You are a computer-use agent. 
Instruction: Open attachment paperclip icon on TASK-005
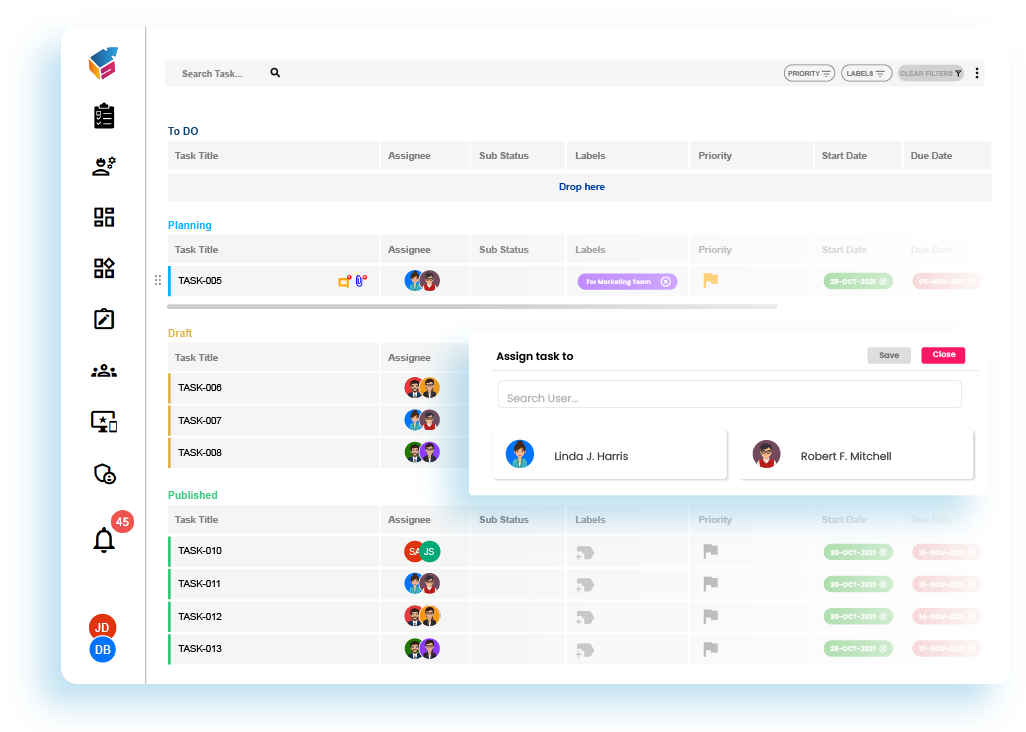(361, 281)
